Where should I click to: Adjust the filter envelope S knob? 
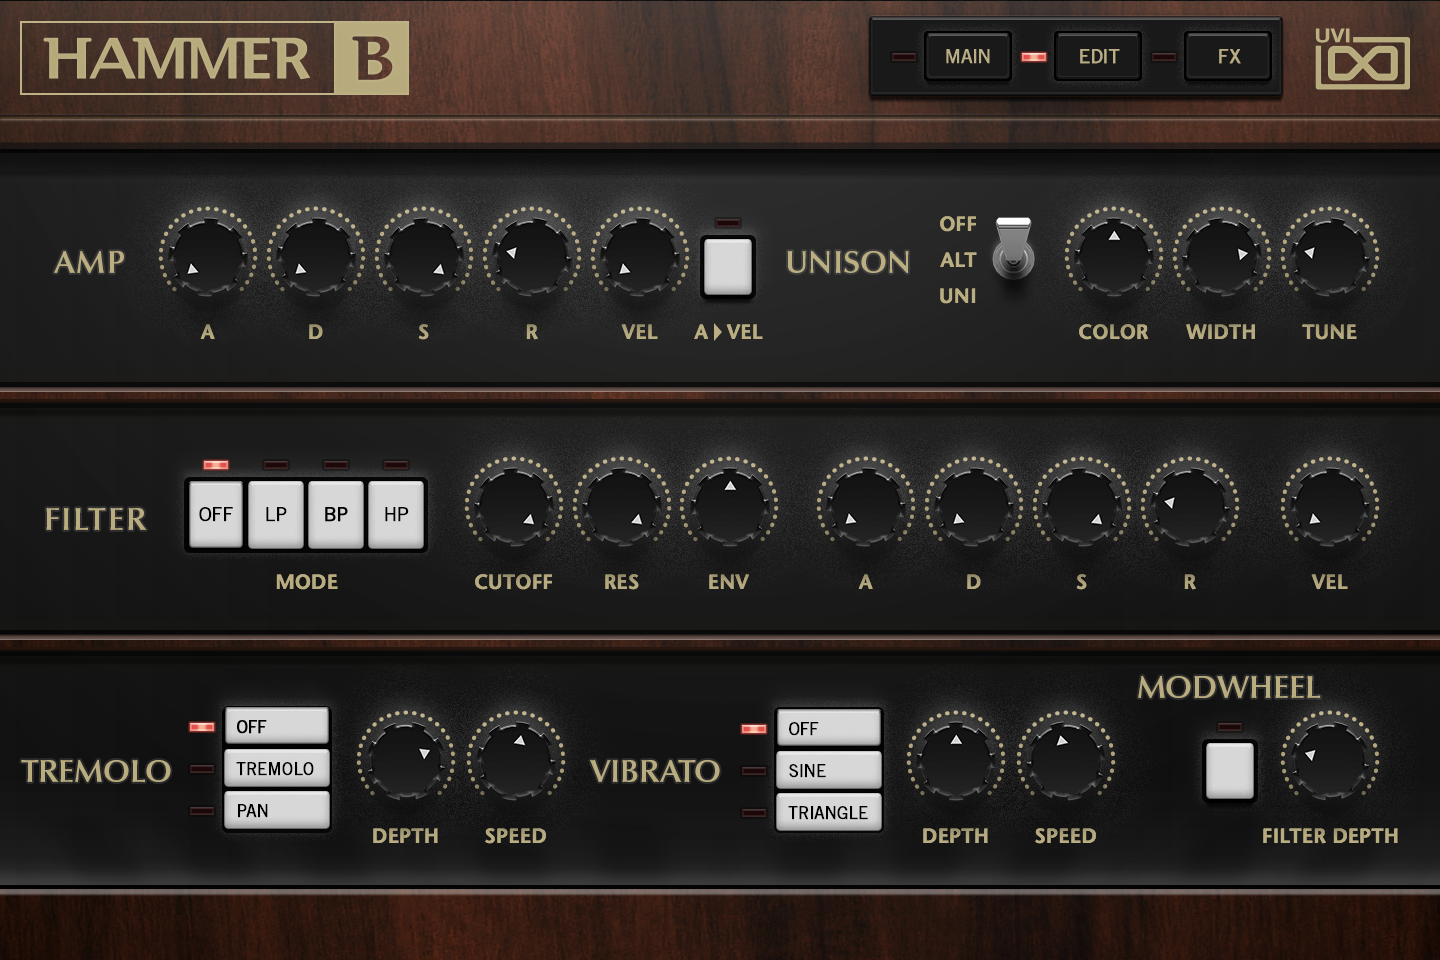1081,506
